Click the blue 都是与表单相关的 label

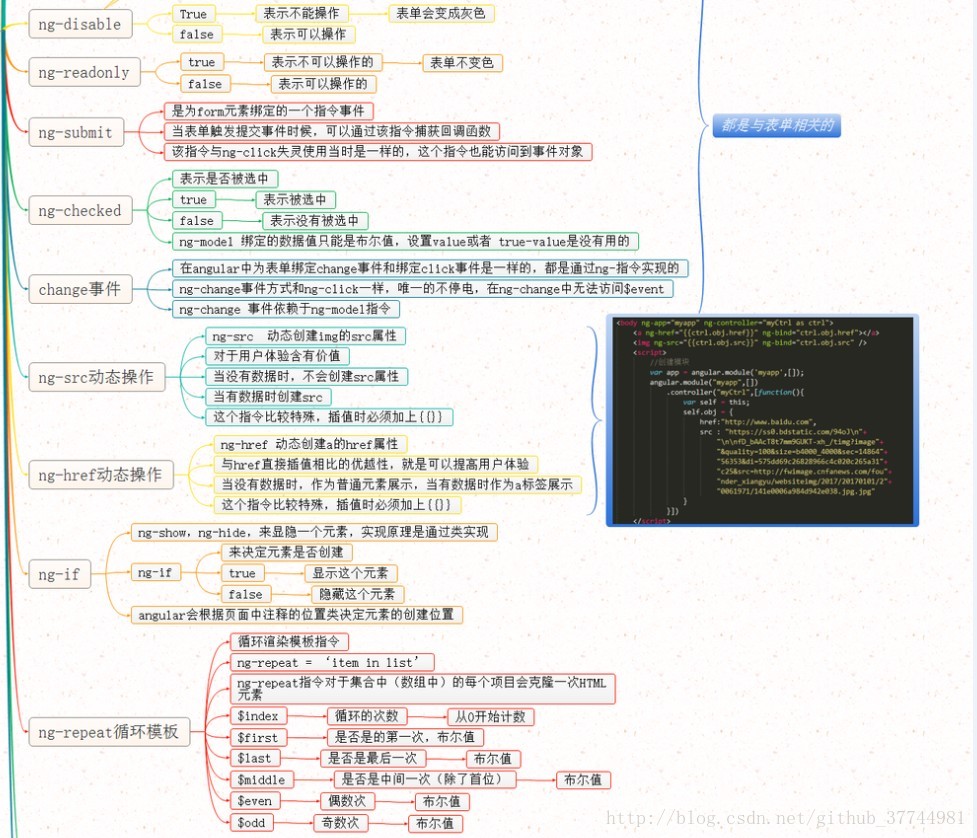coord(777,125)
